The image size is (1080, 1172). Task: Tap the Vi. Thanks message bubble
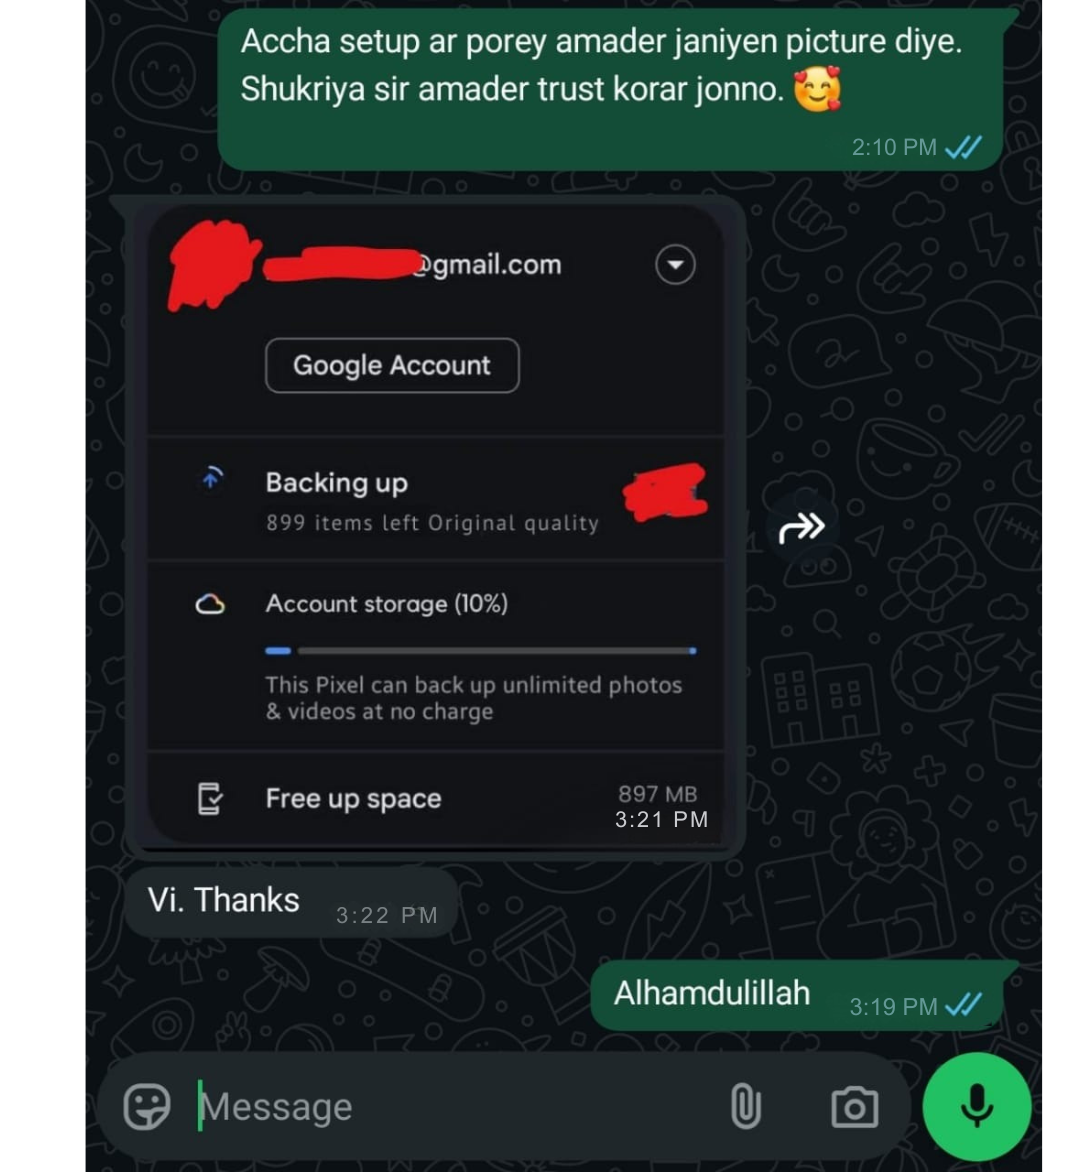coord(291,902)
